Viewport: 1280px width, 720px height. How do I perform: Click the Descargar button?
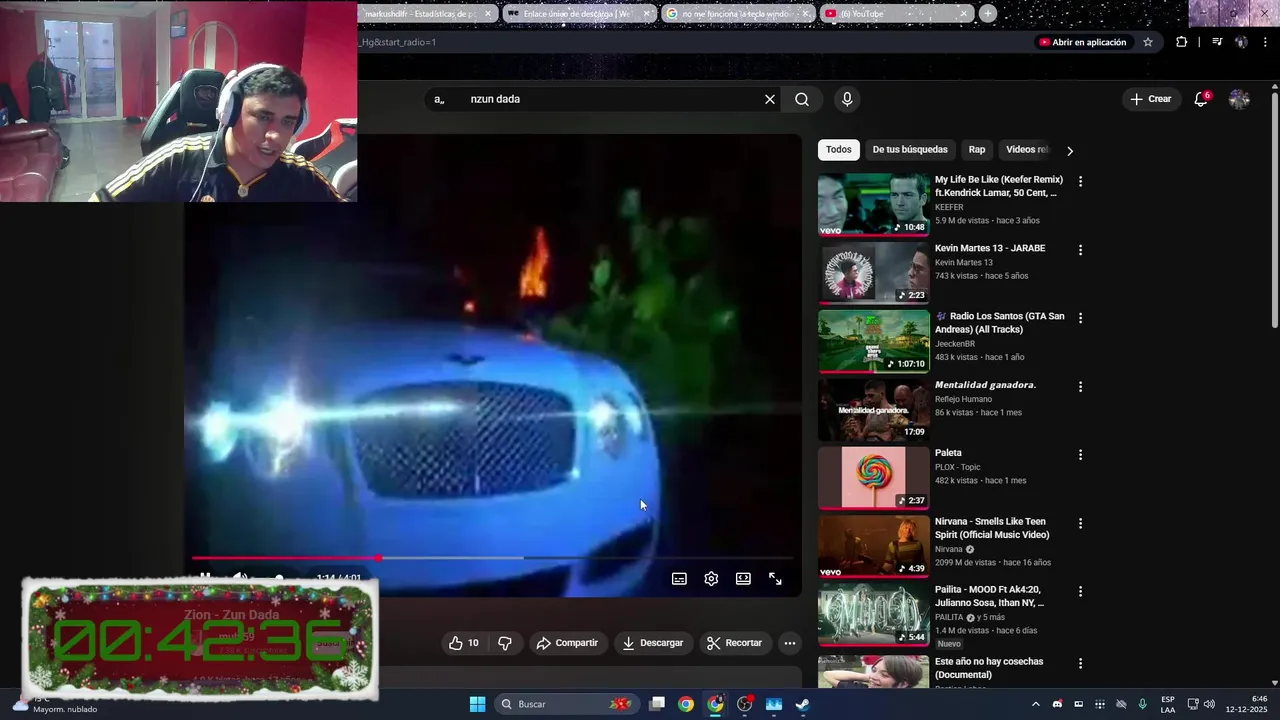point(652,643)
